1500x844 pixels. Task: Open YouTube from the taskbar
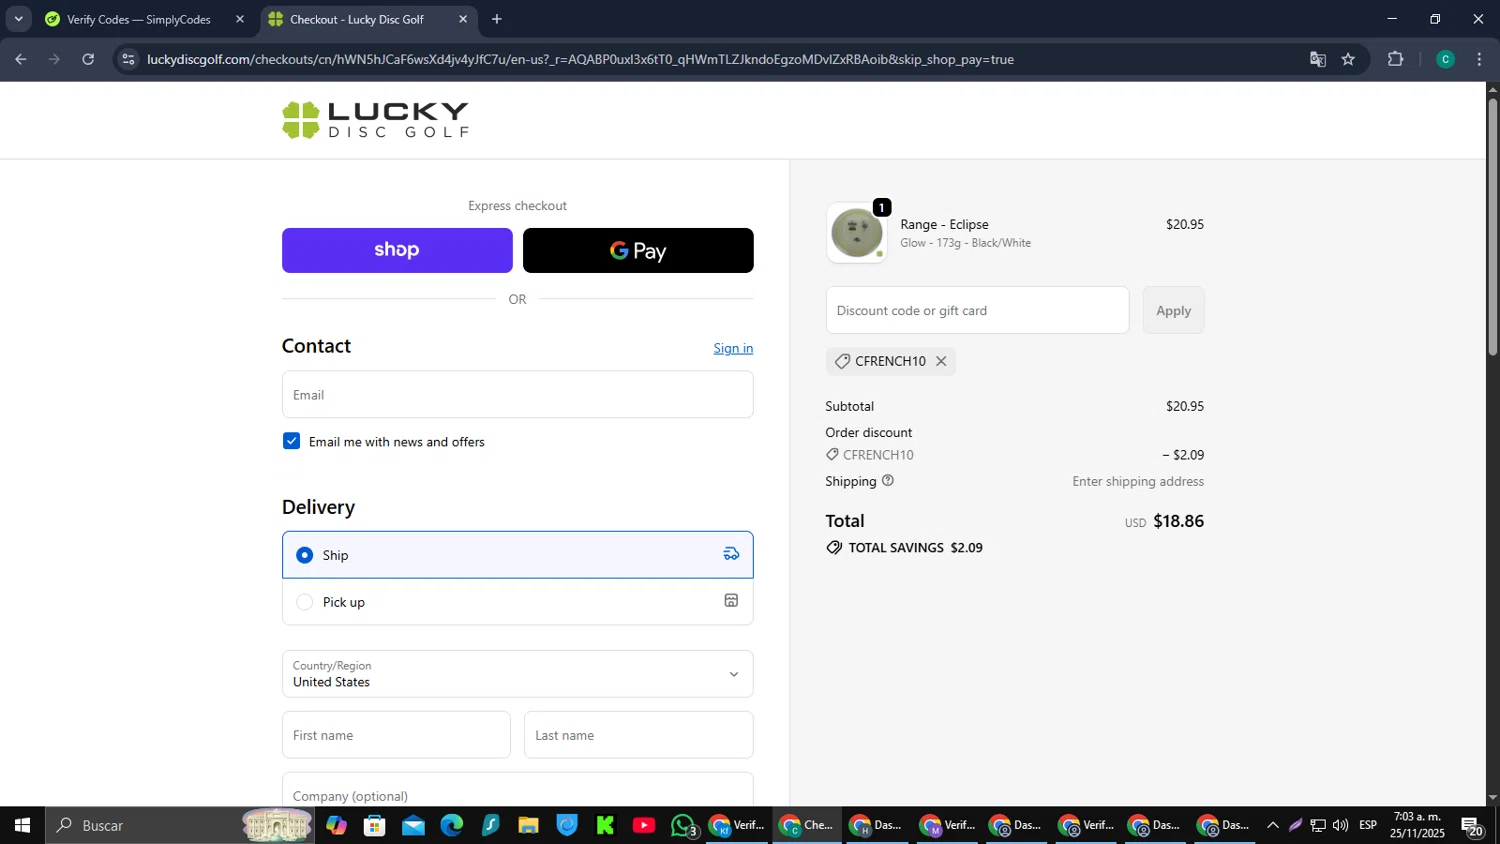click(x=644, y=825)
